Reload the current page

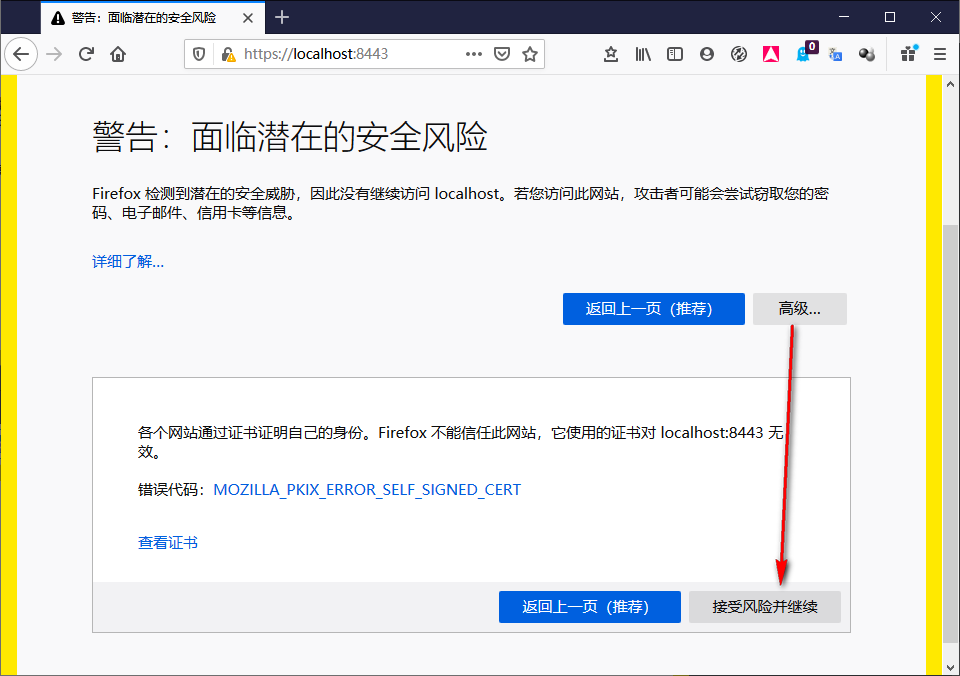pos(86,54)
